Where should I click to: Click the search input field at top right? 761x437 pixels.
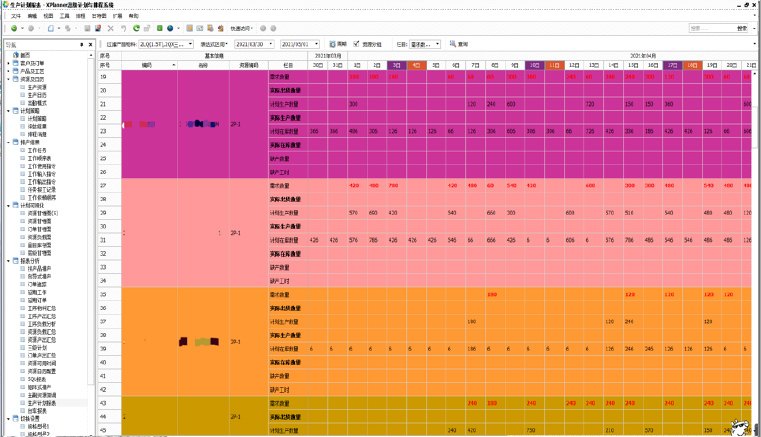tap(712, 29)
